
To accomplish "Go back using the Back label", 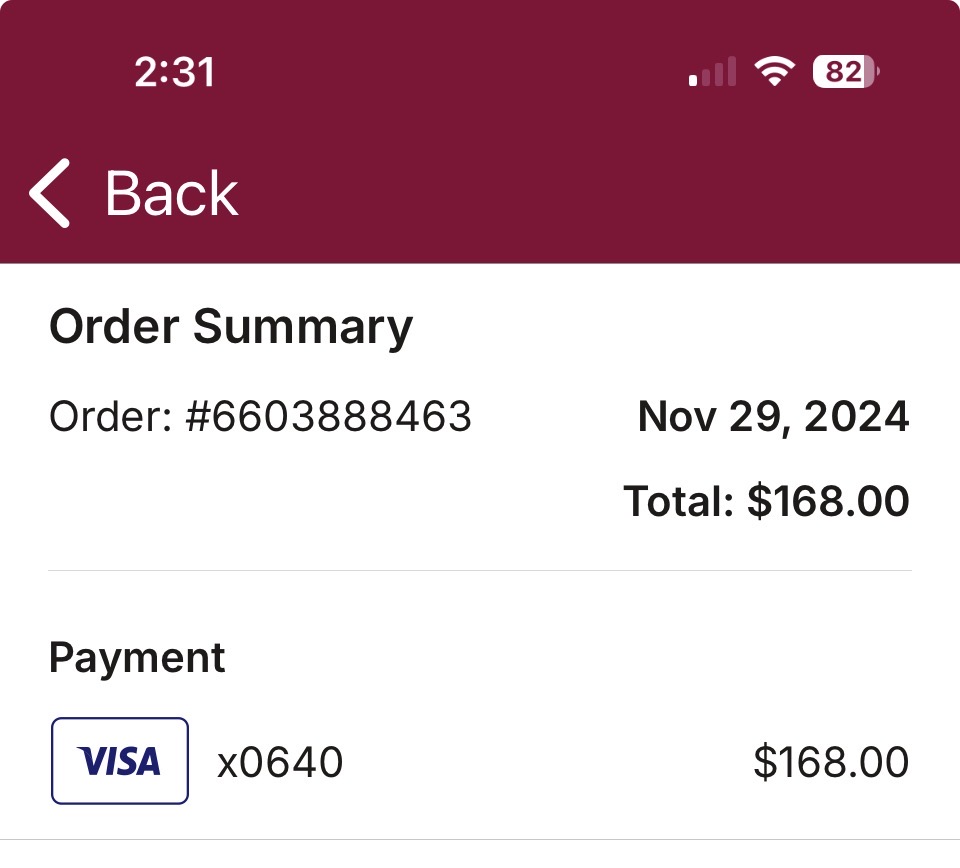I will coord(171,193).
